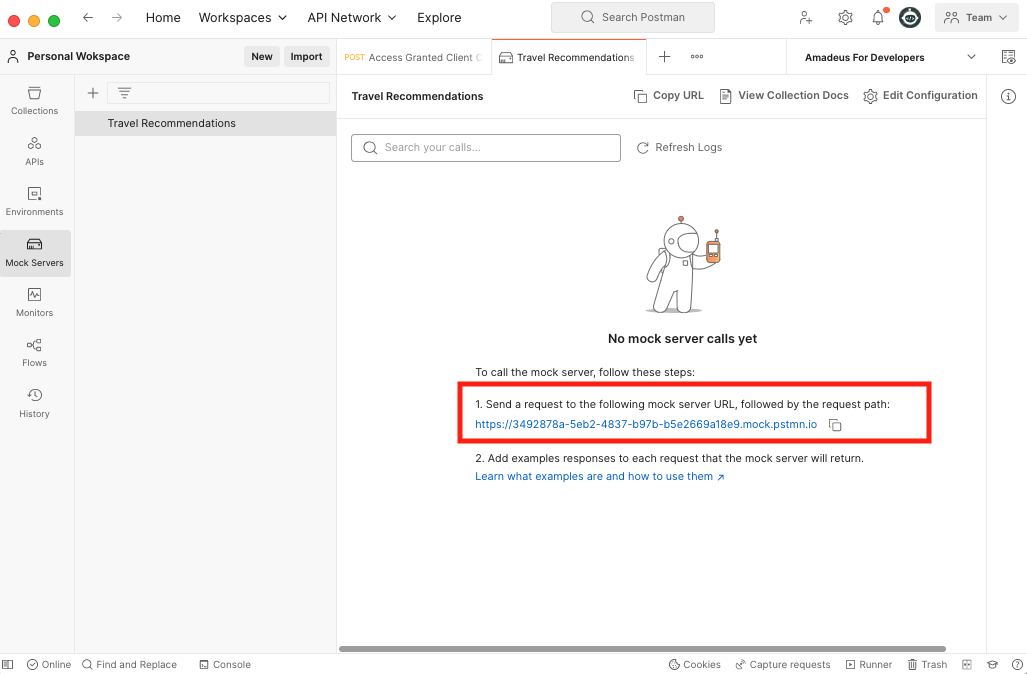Viewport: 1027px width, 674px height.
Task: Click the Travel Recommendations page heading
Action: click(x=417, y=96)
